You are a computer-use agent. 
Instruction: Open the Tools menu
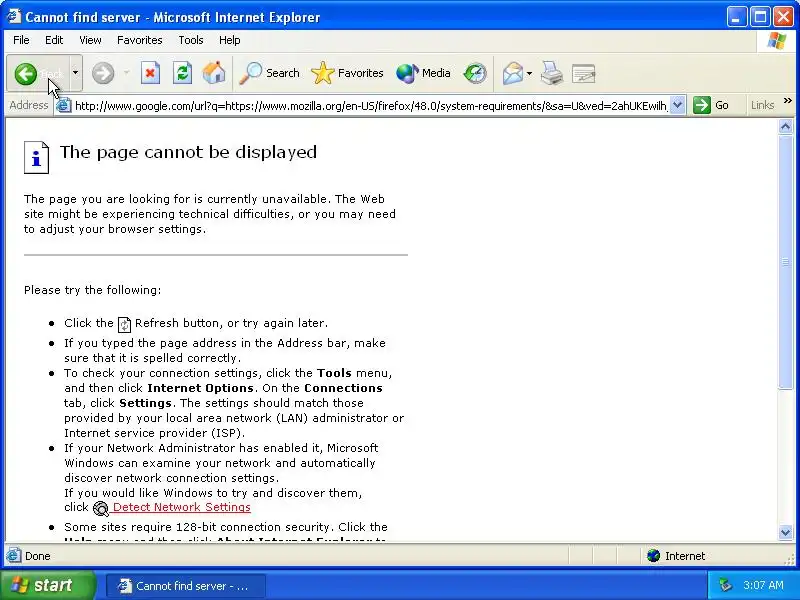tap(191, 40)
